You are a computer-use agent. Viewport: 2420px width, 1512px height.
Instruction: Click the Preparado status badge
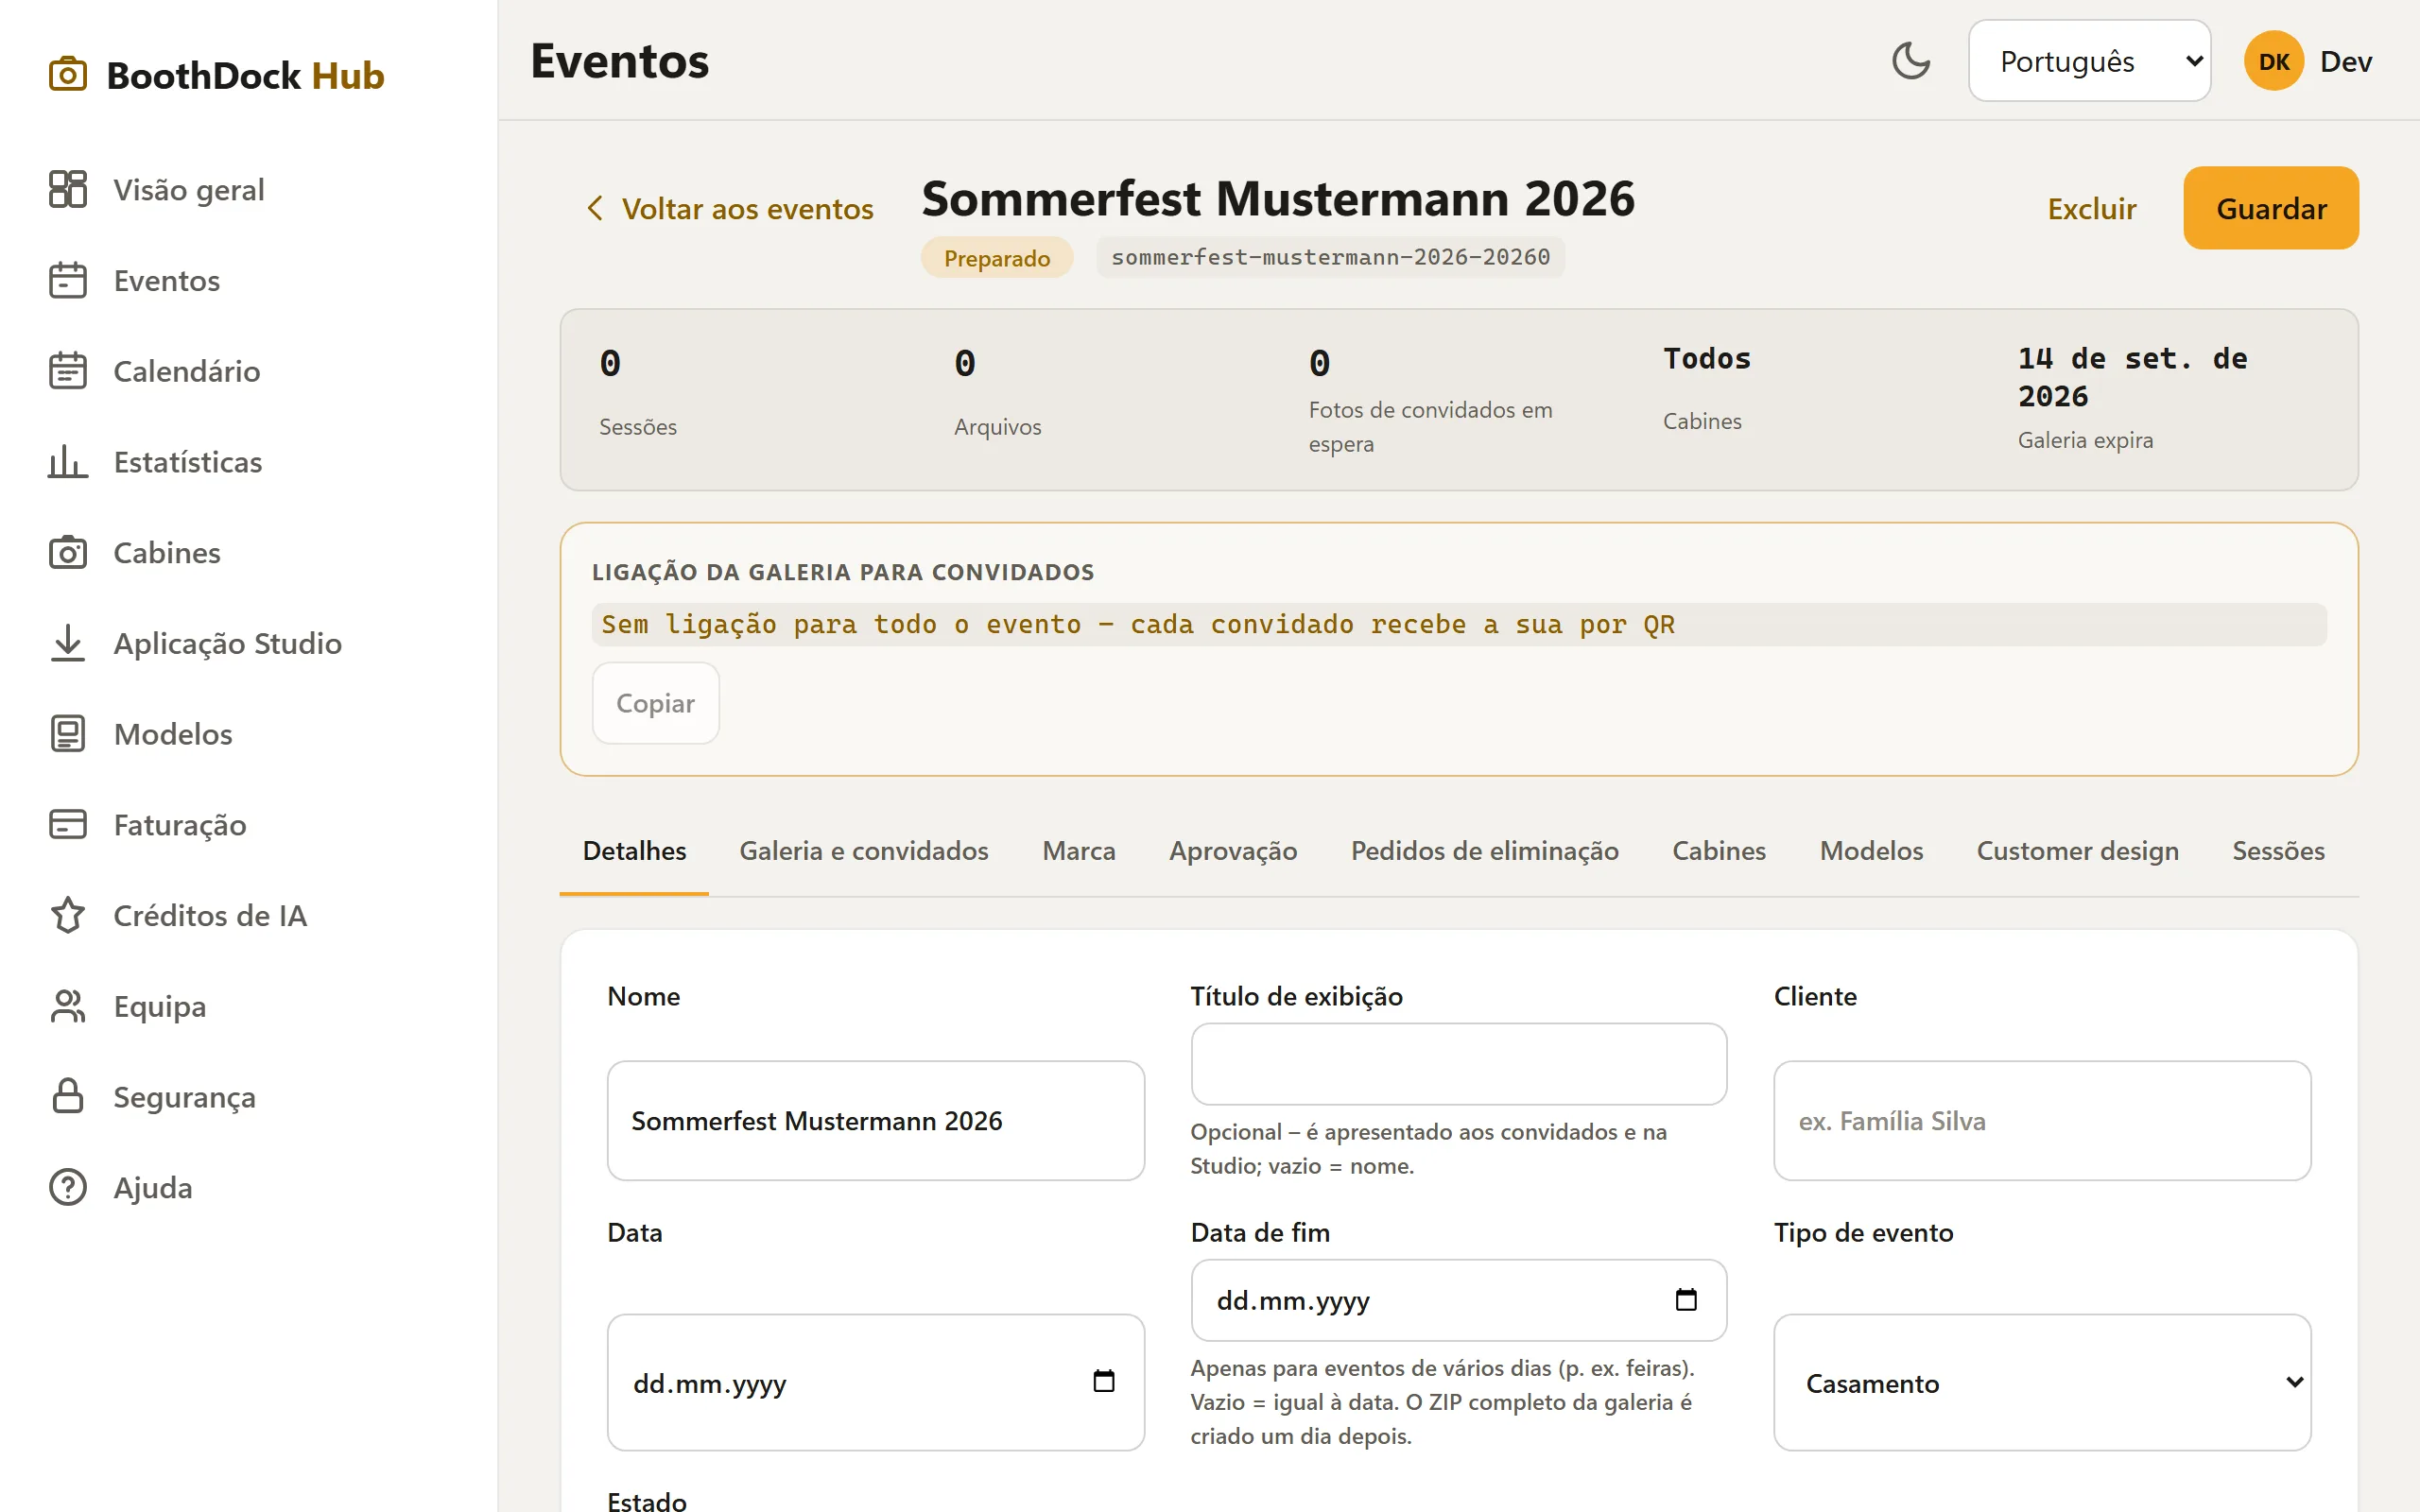tap(997, 257)
